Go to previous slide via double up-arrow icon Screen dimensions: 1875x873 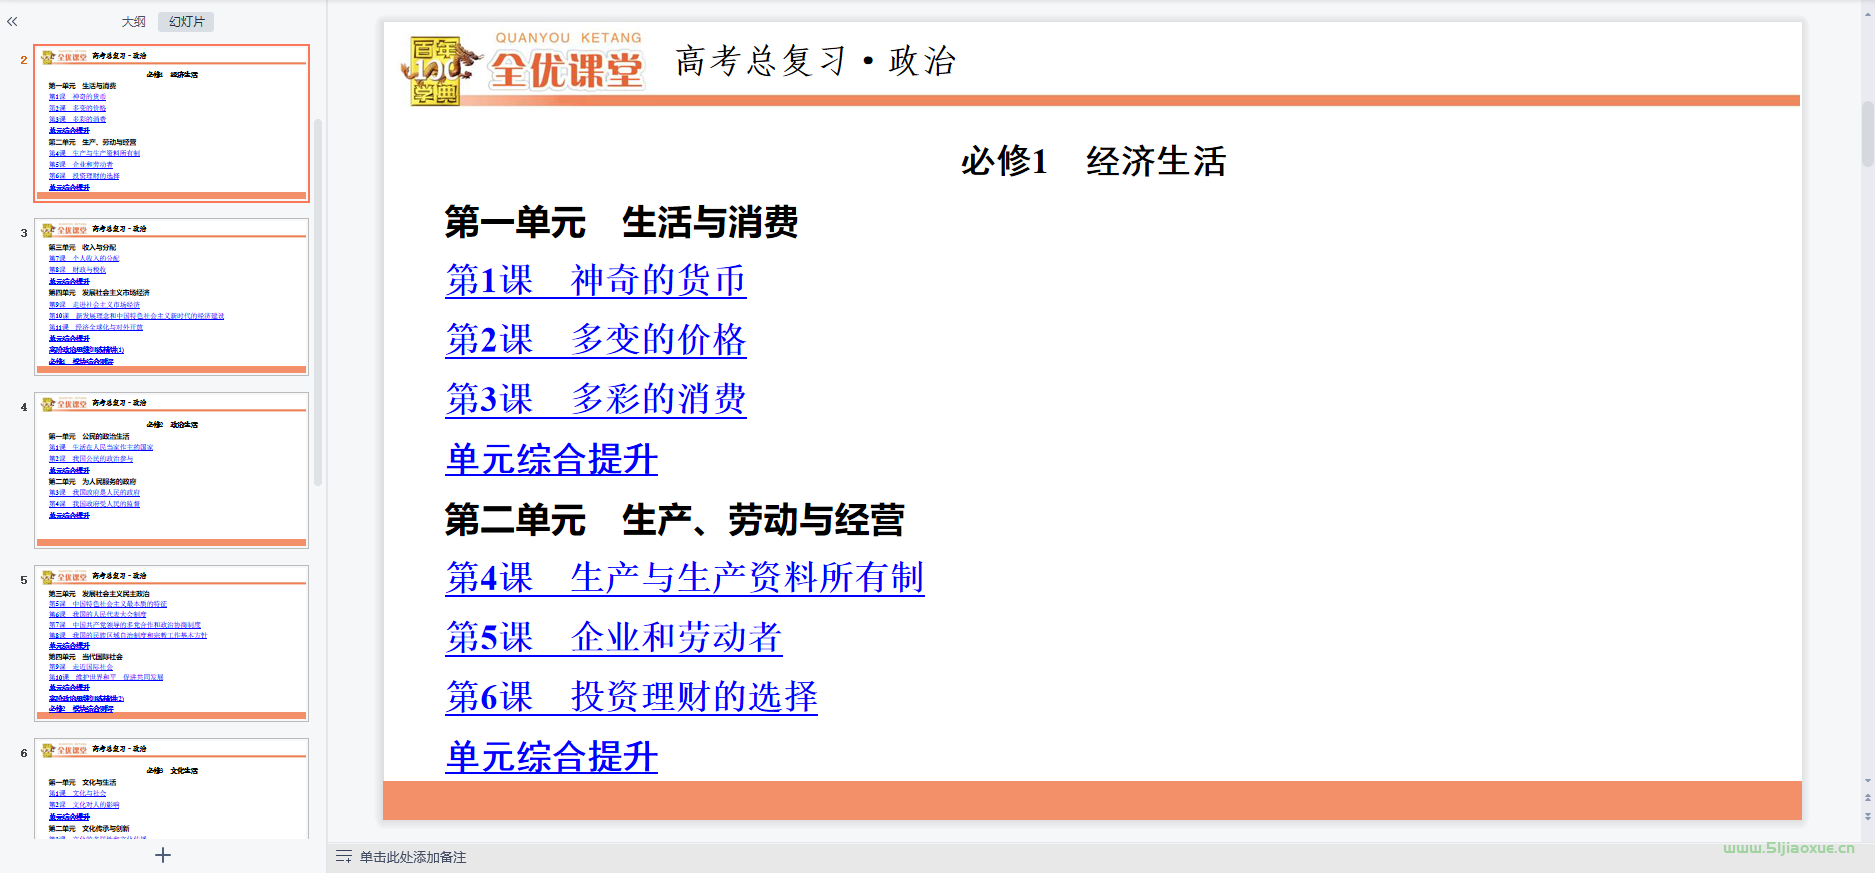(x=1867, y=798)
